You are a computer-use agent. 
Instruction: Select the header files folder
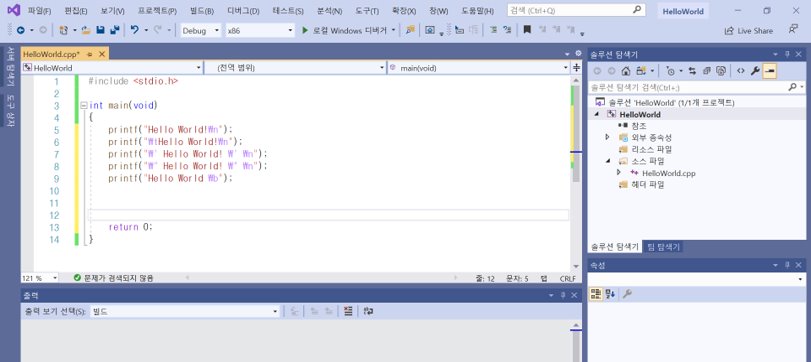tap(647, 185)
